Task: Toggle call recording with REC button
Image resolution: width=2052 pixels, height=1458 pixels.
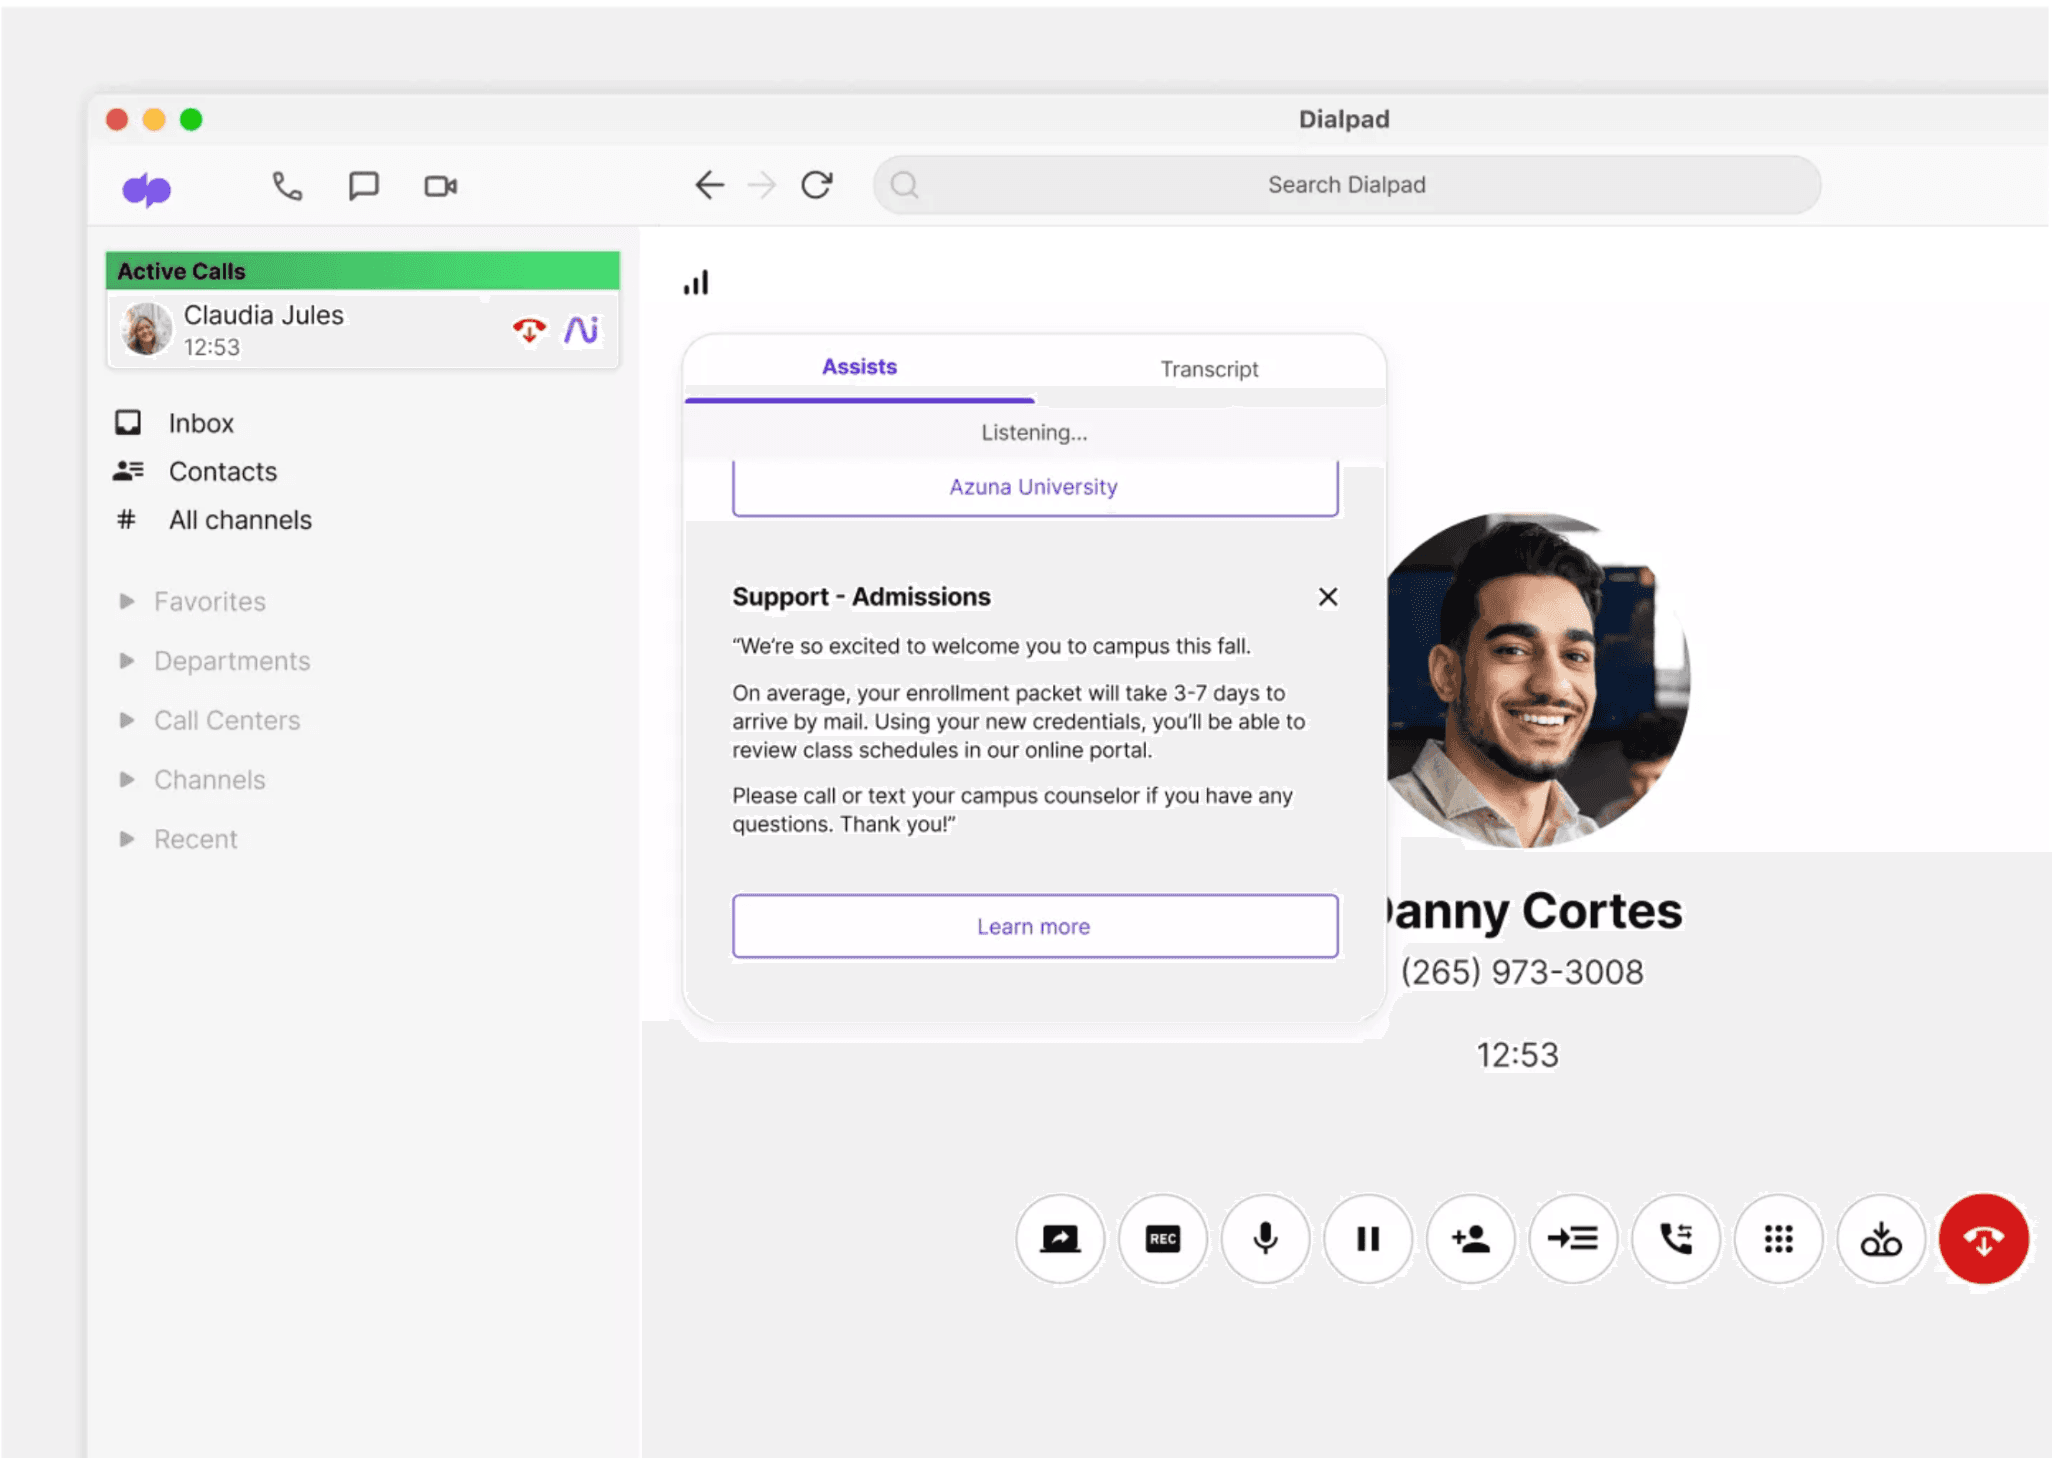Action: 1163,1239
